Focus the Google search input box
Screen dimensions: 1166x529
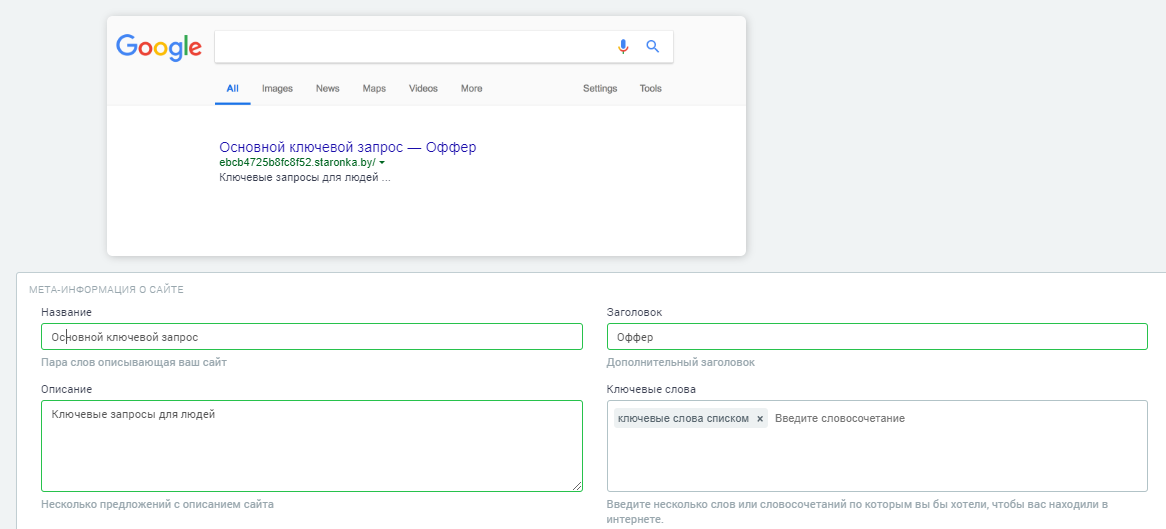point(412,46)
